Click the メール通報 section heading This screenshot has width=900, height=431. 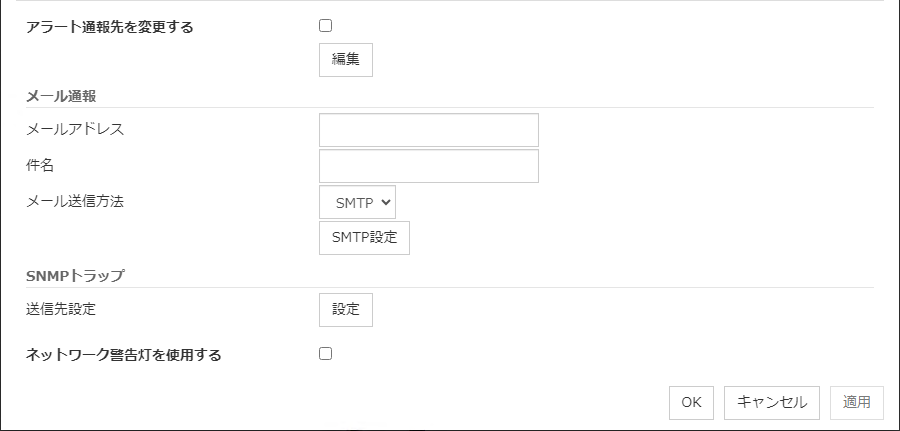tap(68, 95)
